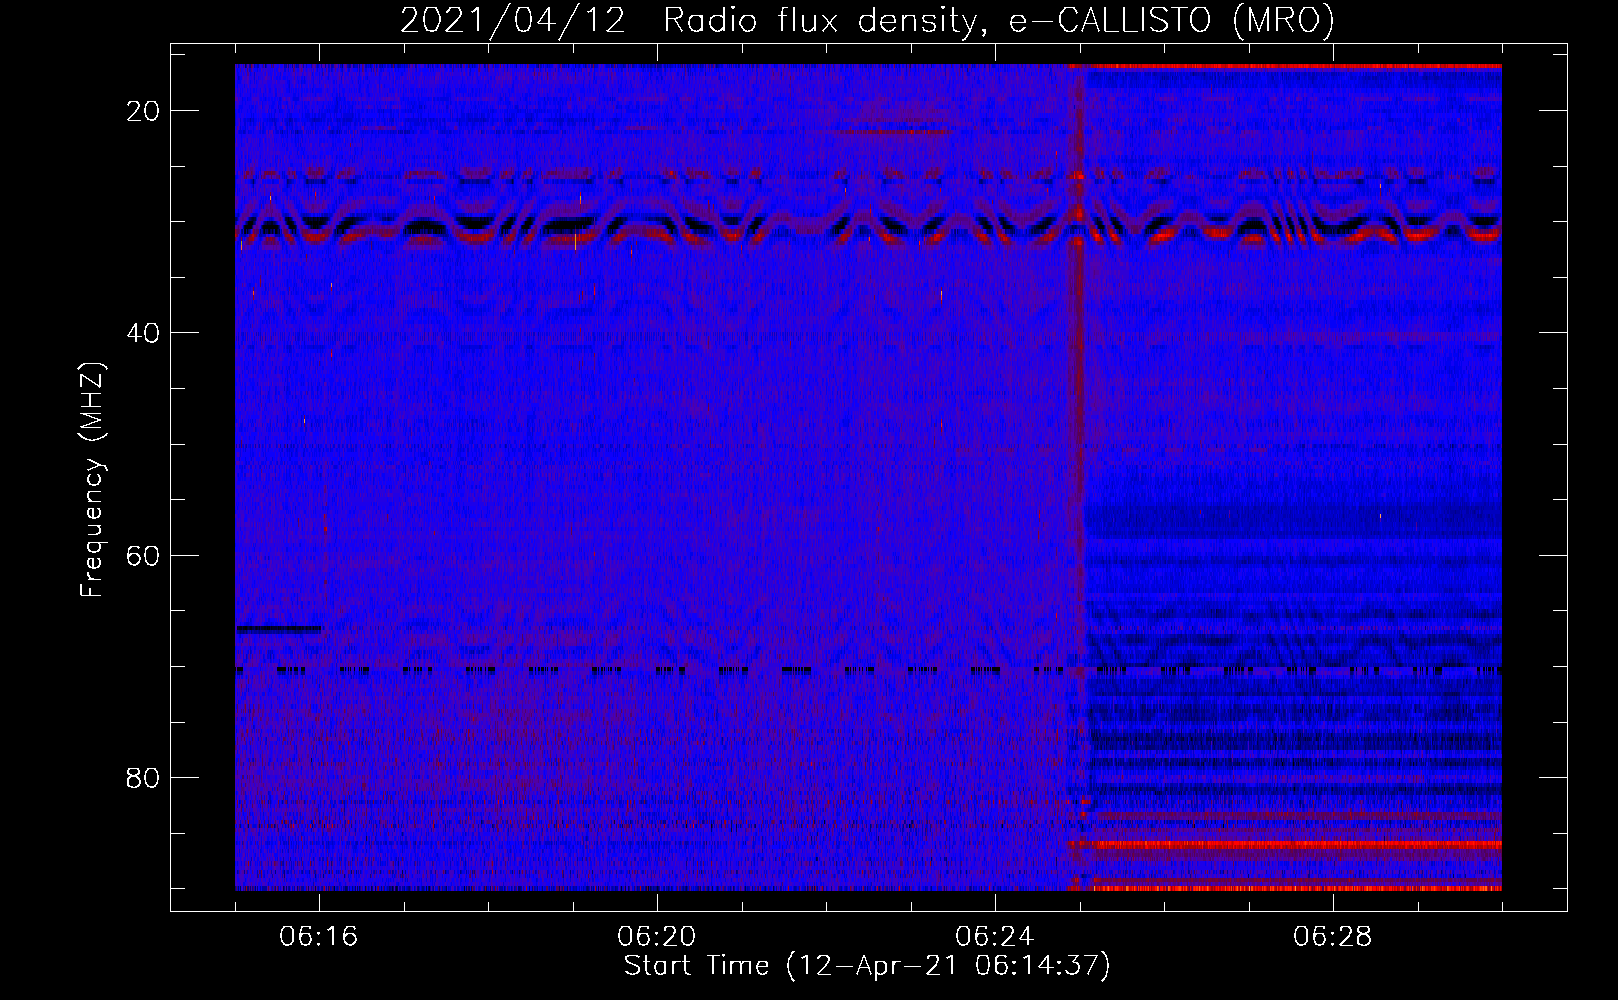This screenshot has height=1000, width=1618.
Task: Click the plot title '2021/04/12 Radio flux density'
Action: [x=867, y=20]
